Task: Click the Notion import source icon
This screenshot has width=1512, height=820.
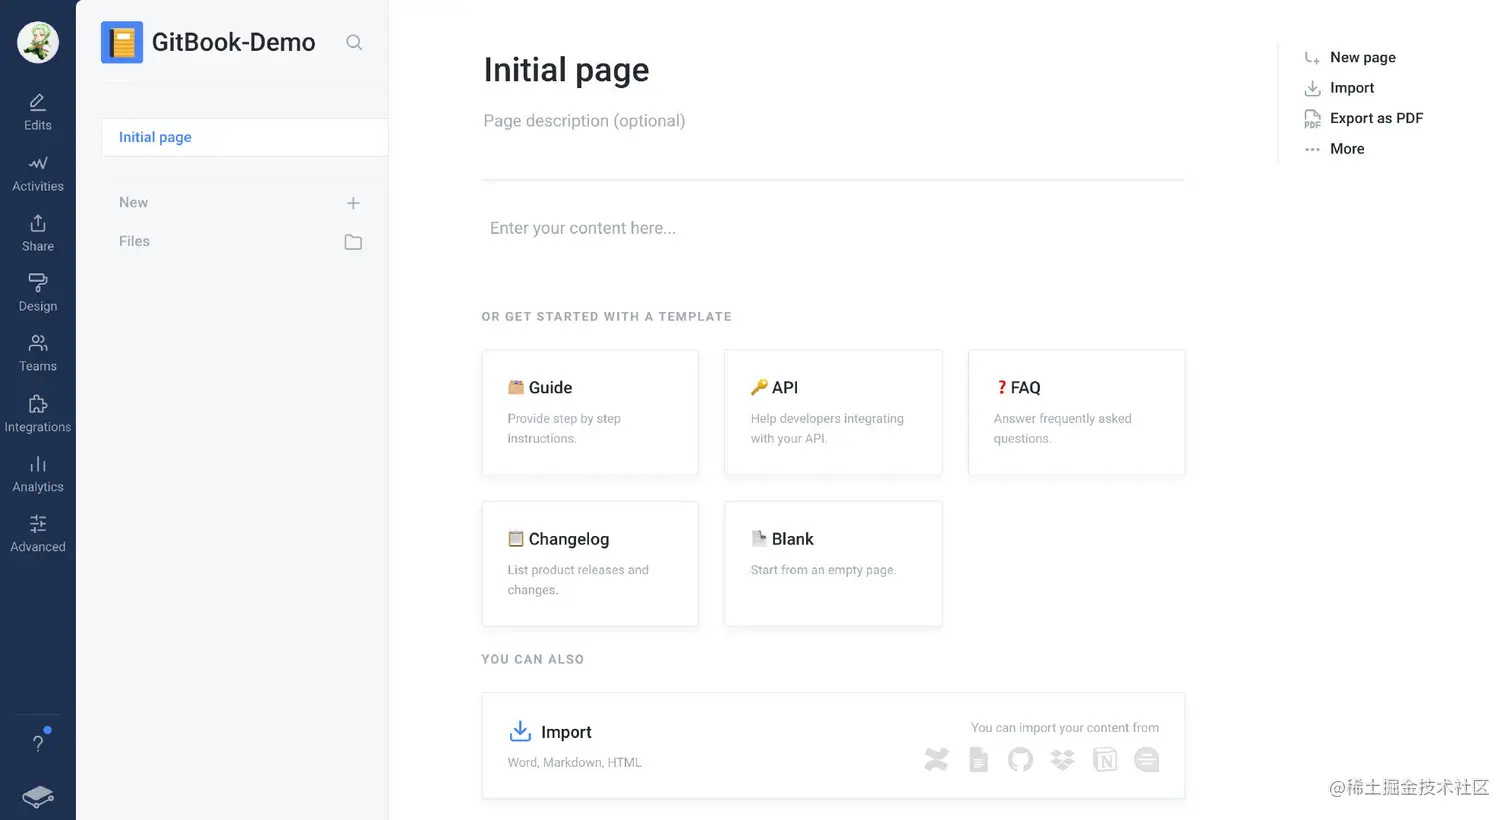Action: tap(1105, 760)
